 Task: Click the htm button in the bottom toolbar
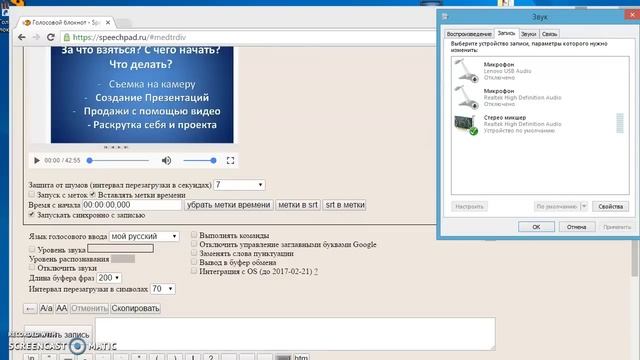pyautogui.click(x=301, y=358)
